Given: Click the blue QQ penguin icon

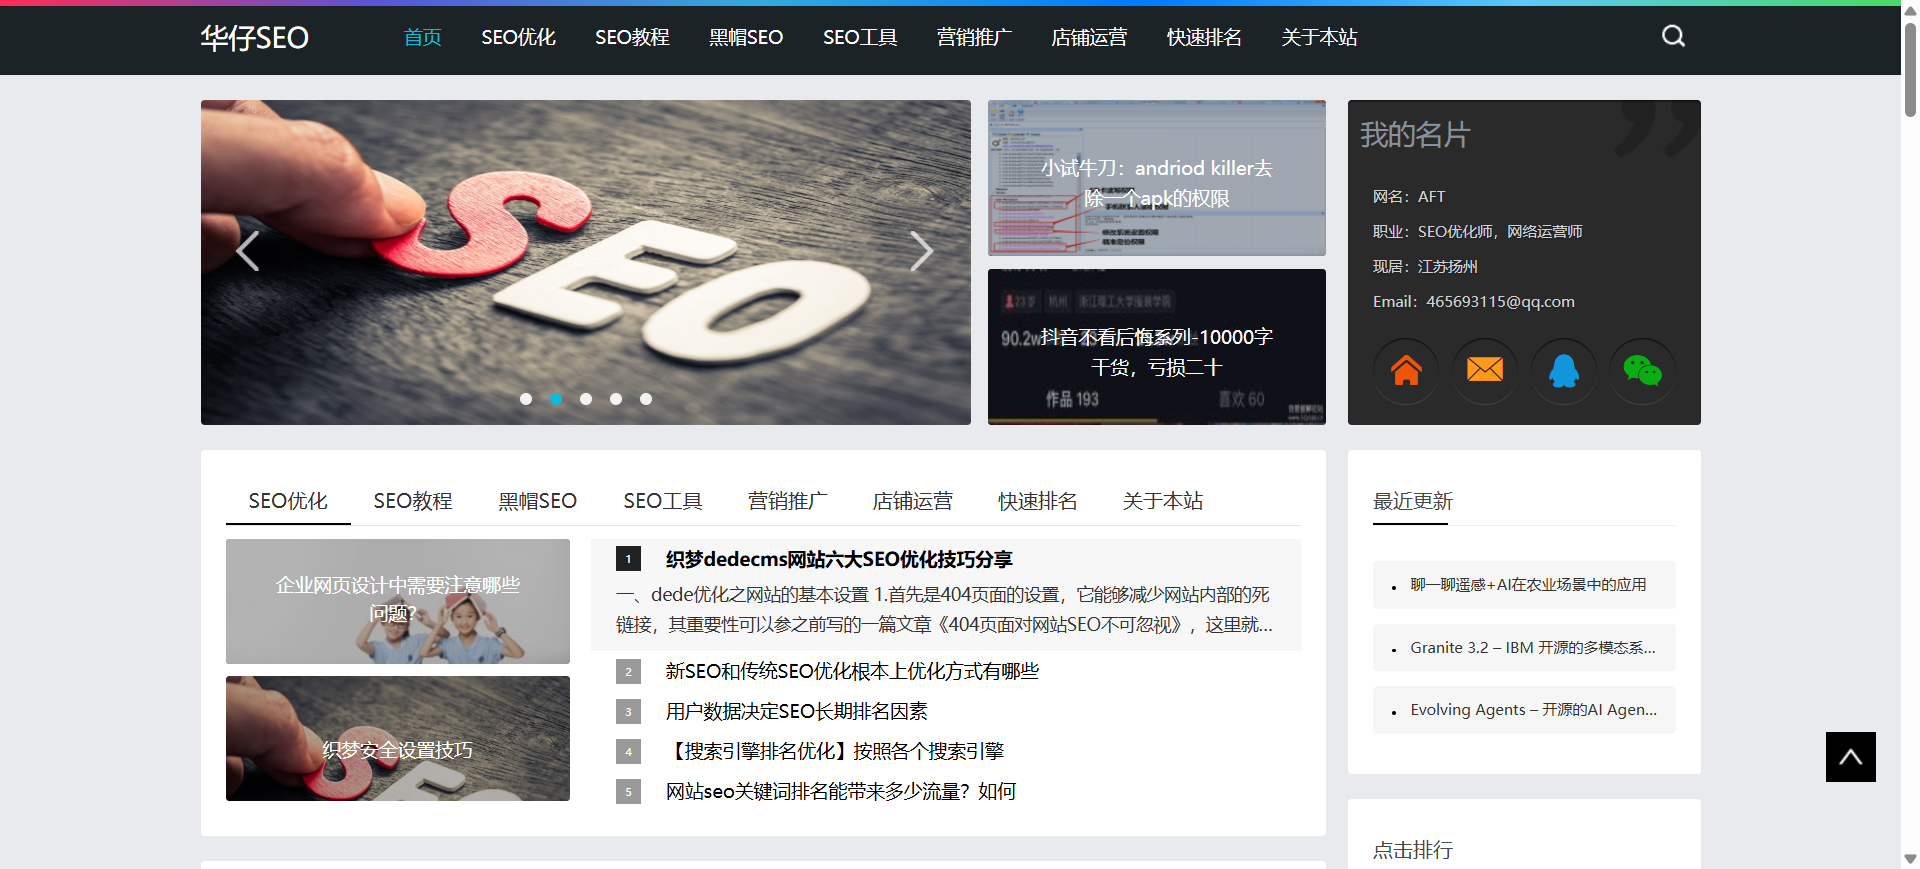Looking at the screenshot, I should tap(1563, 371).
